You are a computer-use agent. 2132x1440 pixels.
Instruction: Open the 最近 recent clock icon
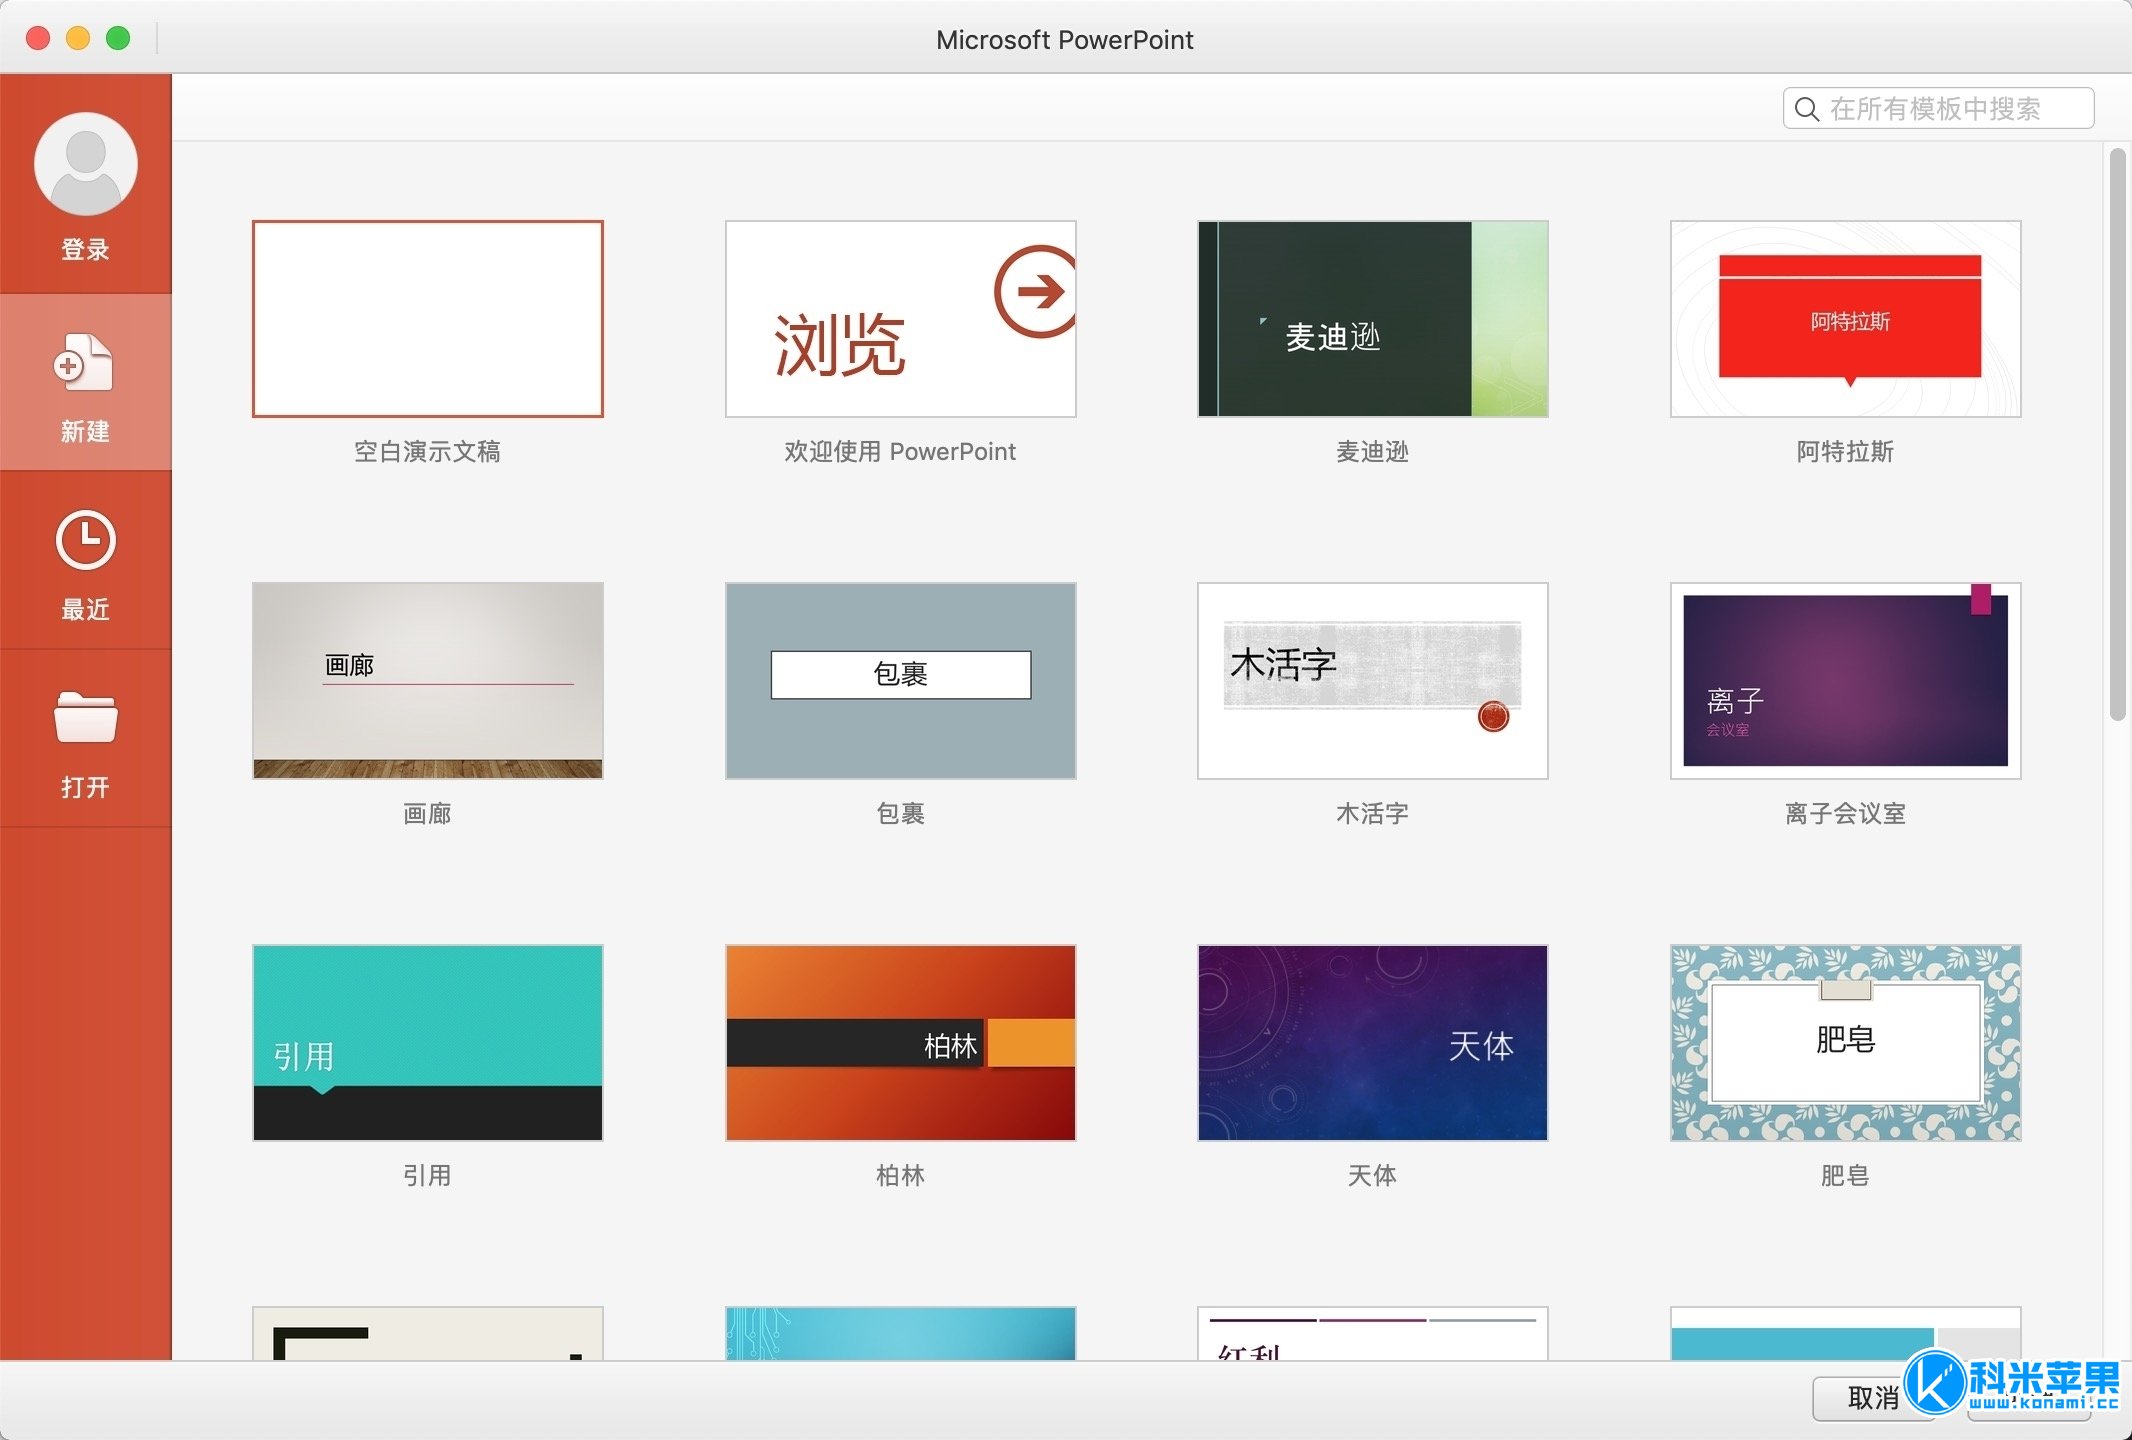(x=85, y=540)
